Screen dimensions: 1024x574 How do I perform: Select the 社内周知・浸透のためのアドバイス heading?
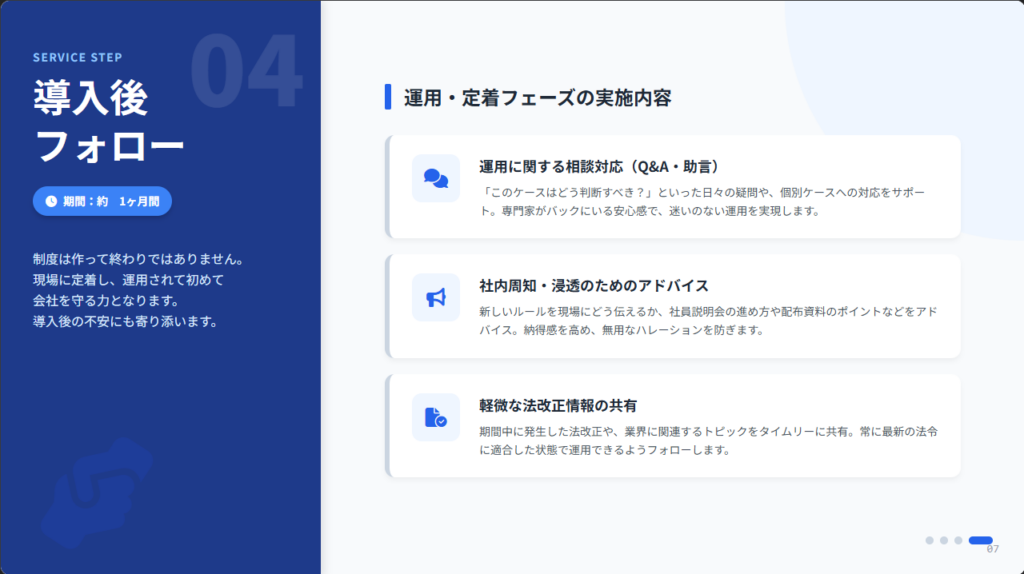[x=594, y=286]
